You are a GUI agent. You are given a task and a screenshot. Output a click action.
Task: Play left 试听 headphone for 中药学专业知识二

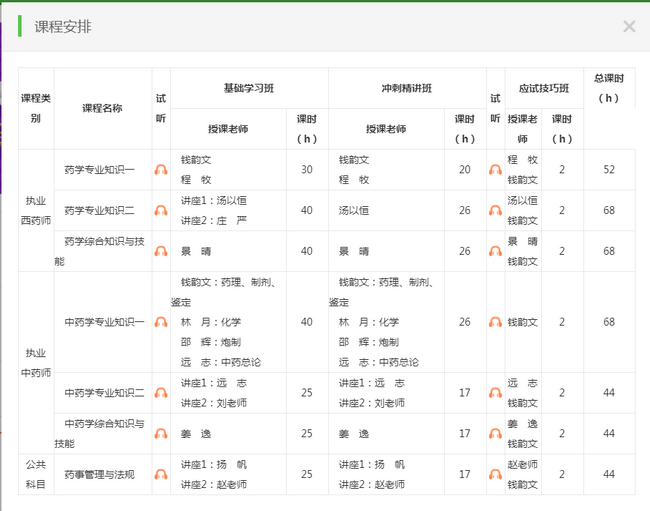[x=161, y=393]
